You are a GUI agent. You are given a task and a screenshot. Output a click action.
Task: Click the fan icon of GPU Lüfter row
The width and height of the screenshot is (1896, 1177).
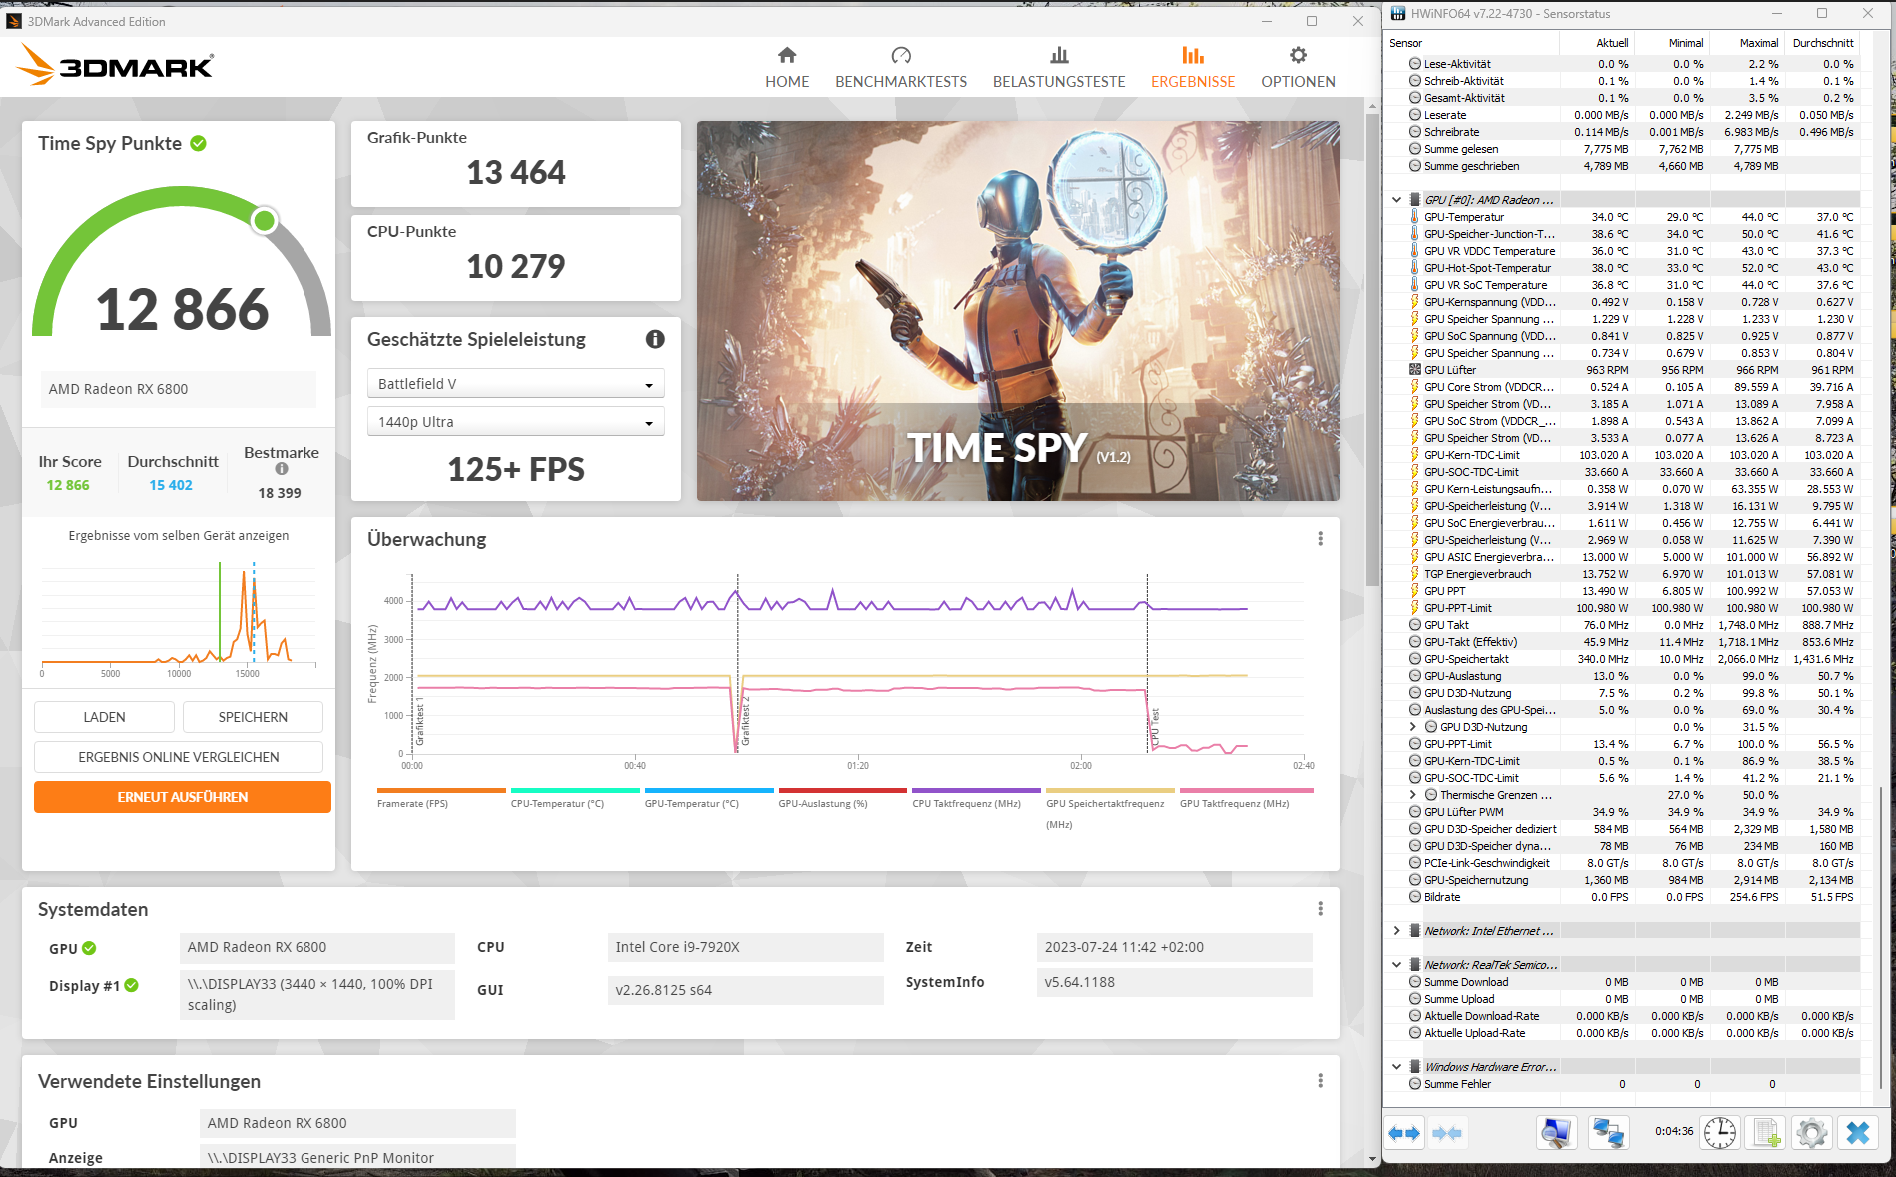[x=1414, y=370]
